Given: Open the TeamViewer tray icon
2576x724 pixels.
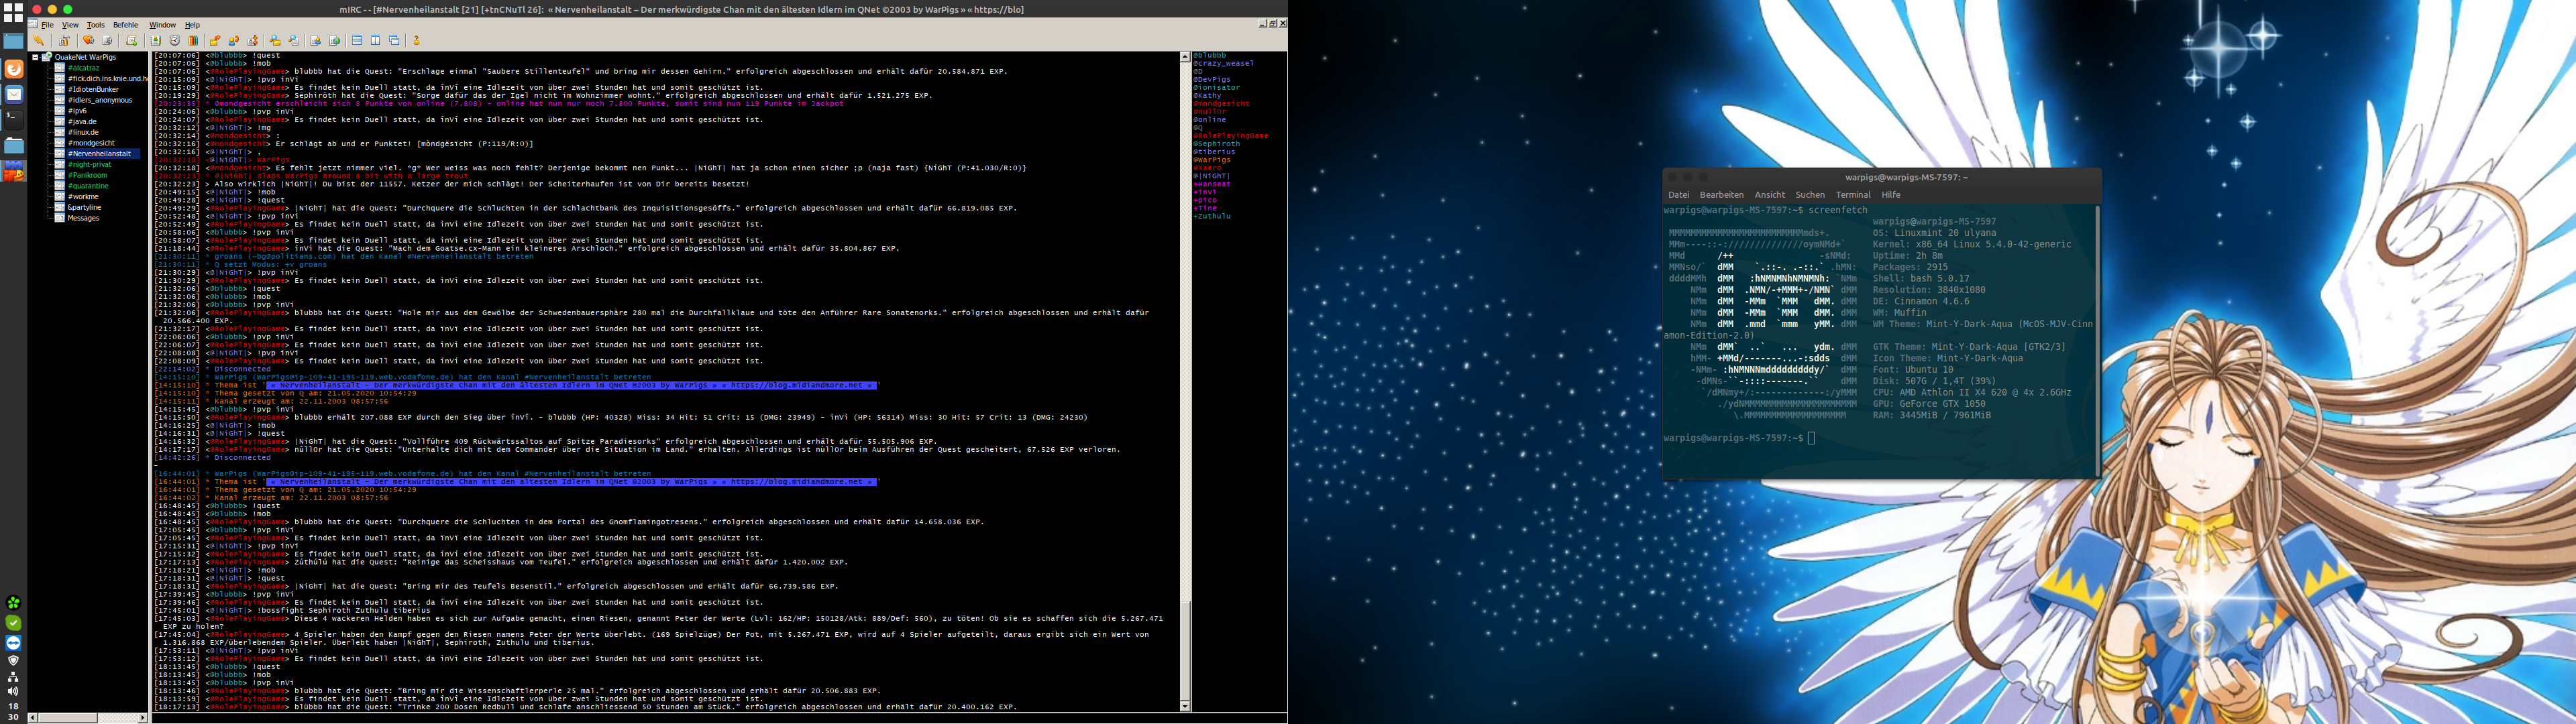Looking at the screenshot, I should 13,643.
